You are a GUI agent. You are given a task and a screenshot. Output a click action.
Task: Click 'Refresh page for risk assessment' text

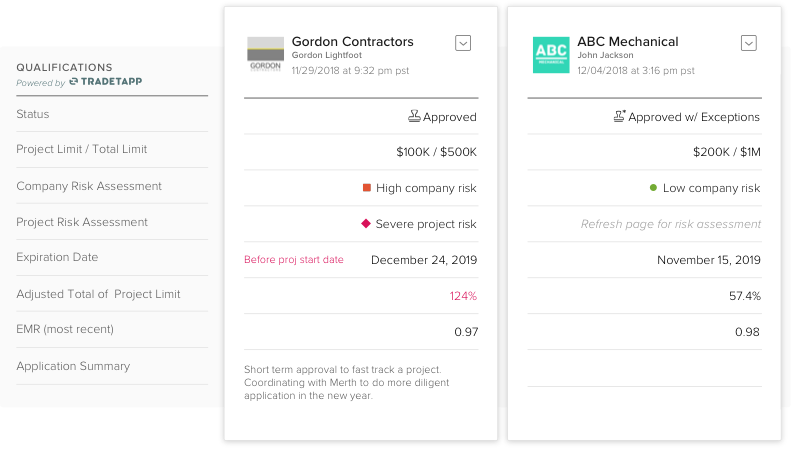coord(670,224)
